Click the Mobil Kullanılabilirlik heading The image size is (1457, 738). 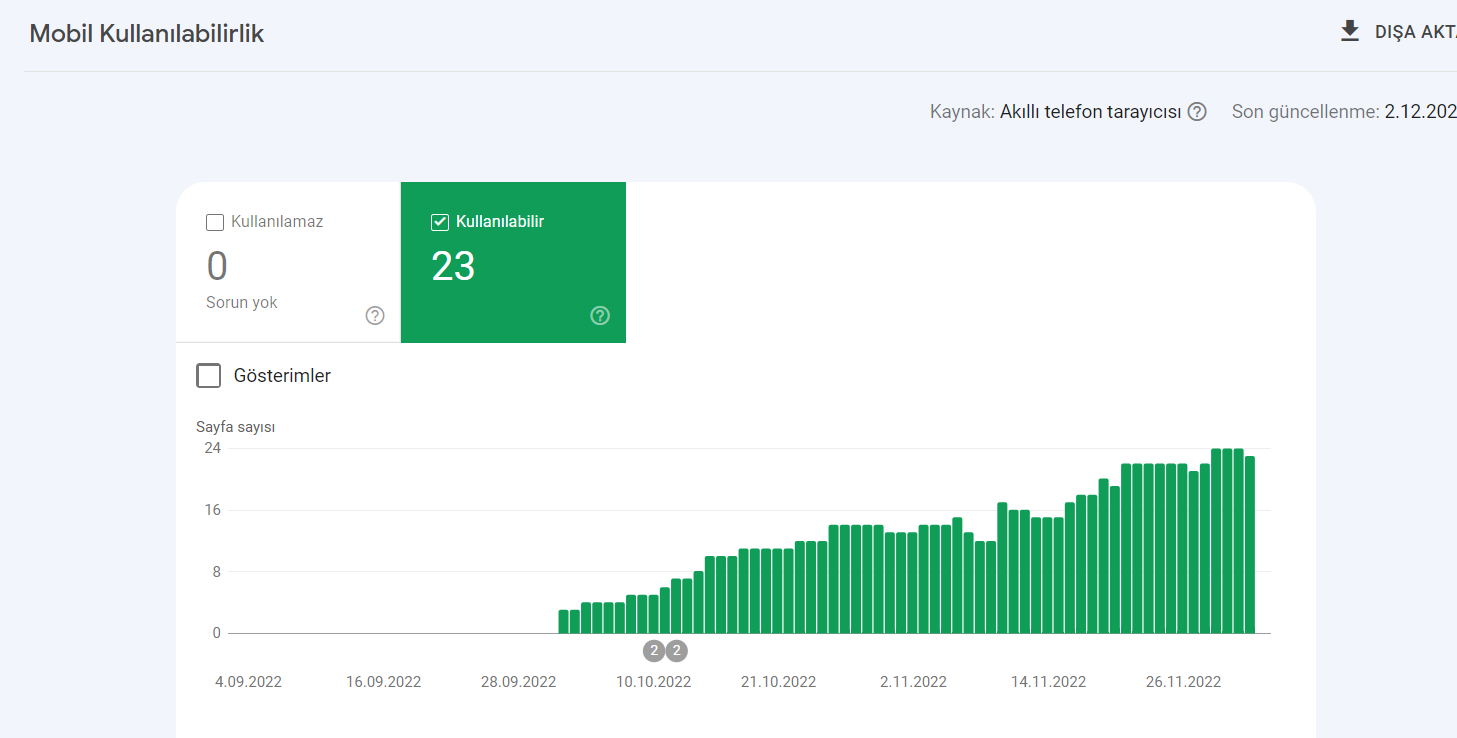click(x=147, y=33)
